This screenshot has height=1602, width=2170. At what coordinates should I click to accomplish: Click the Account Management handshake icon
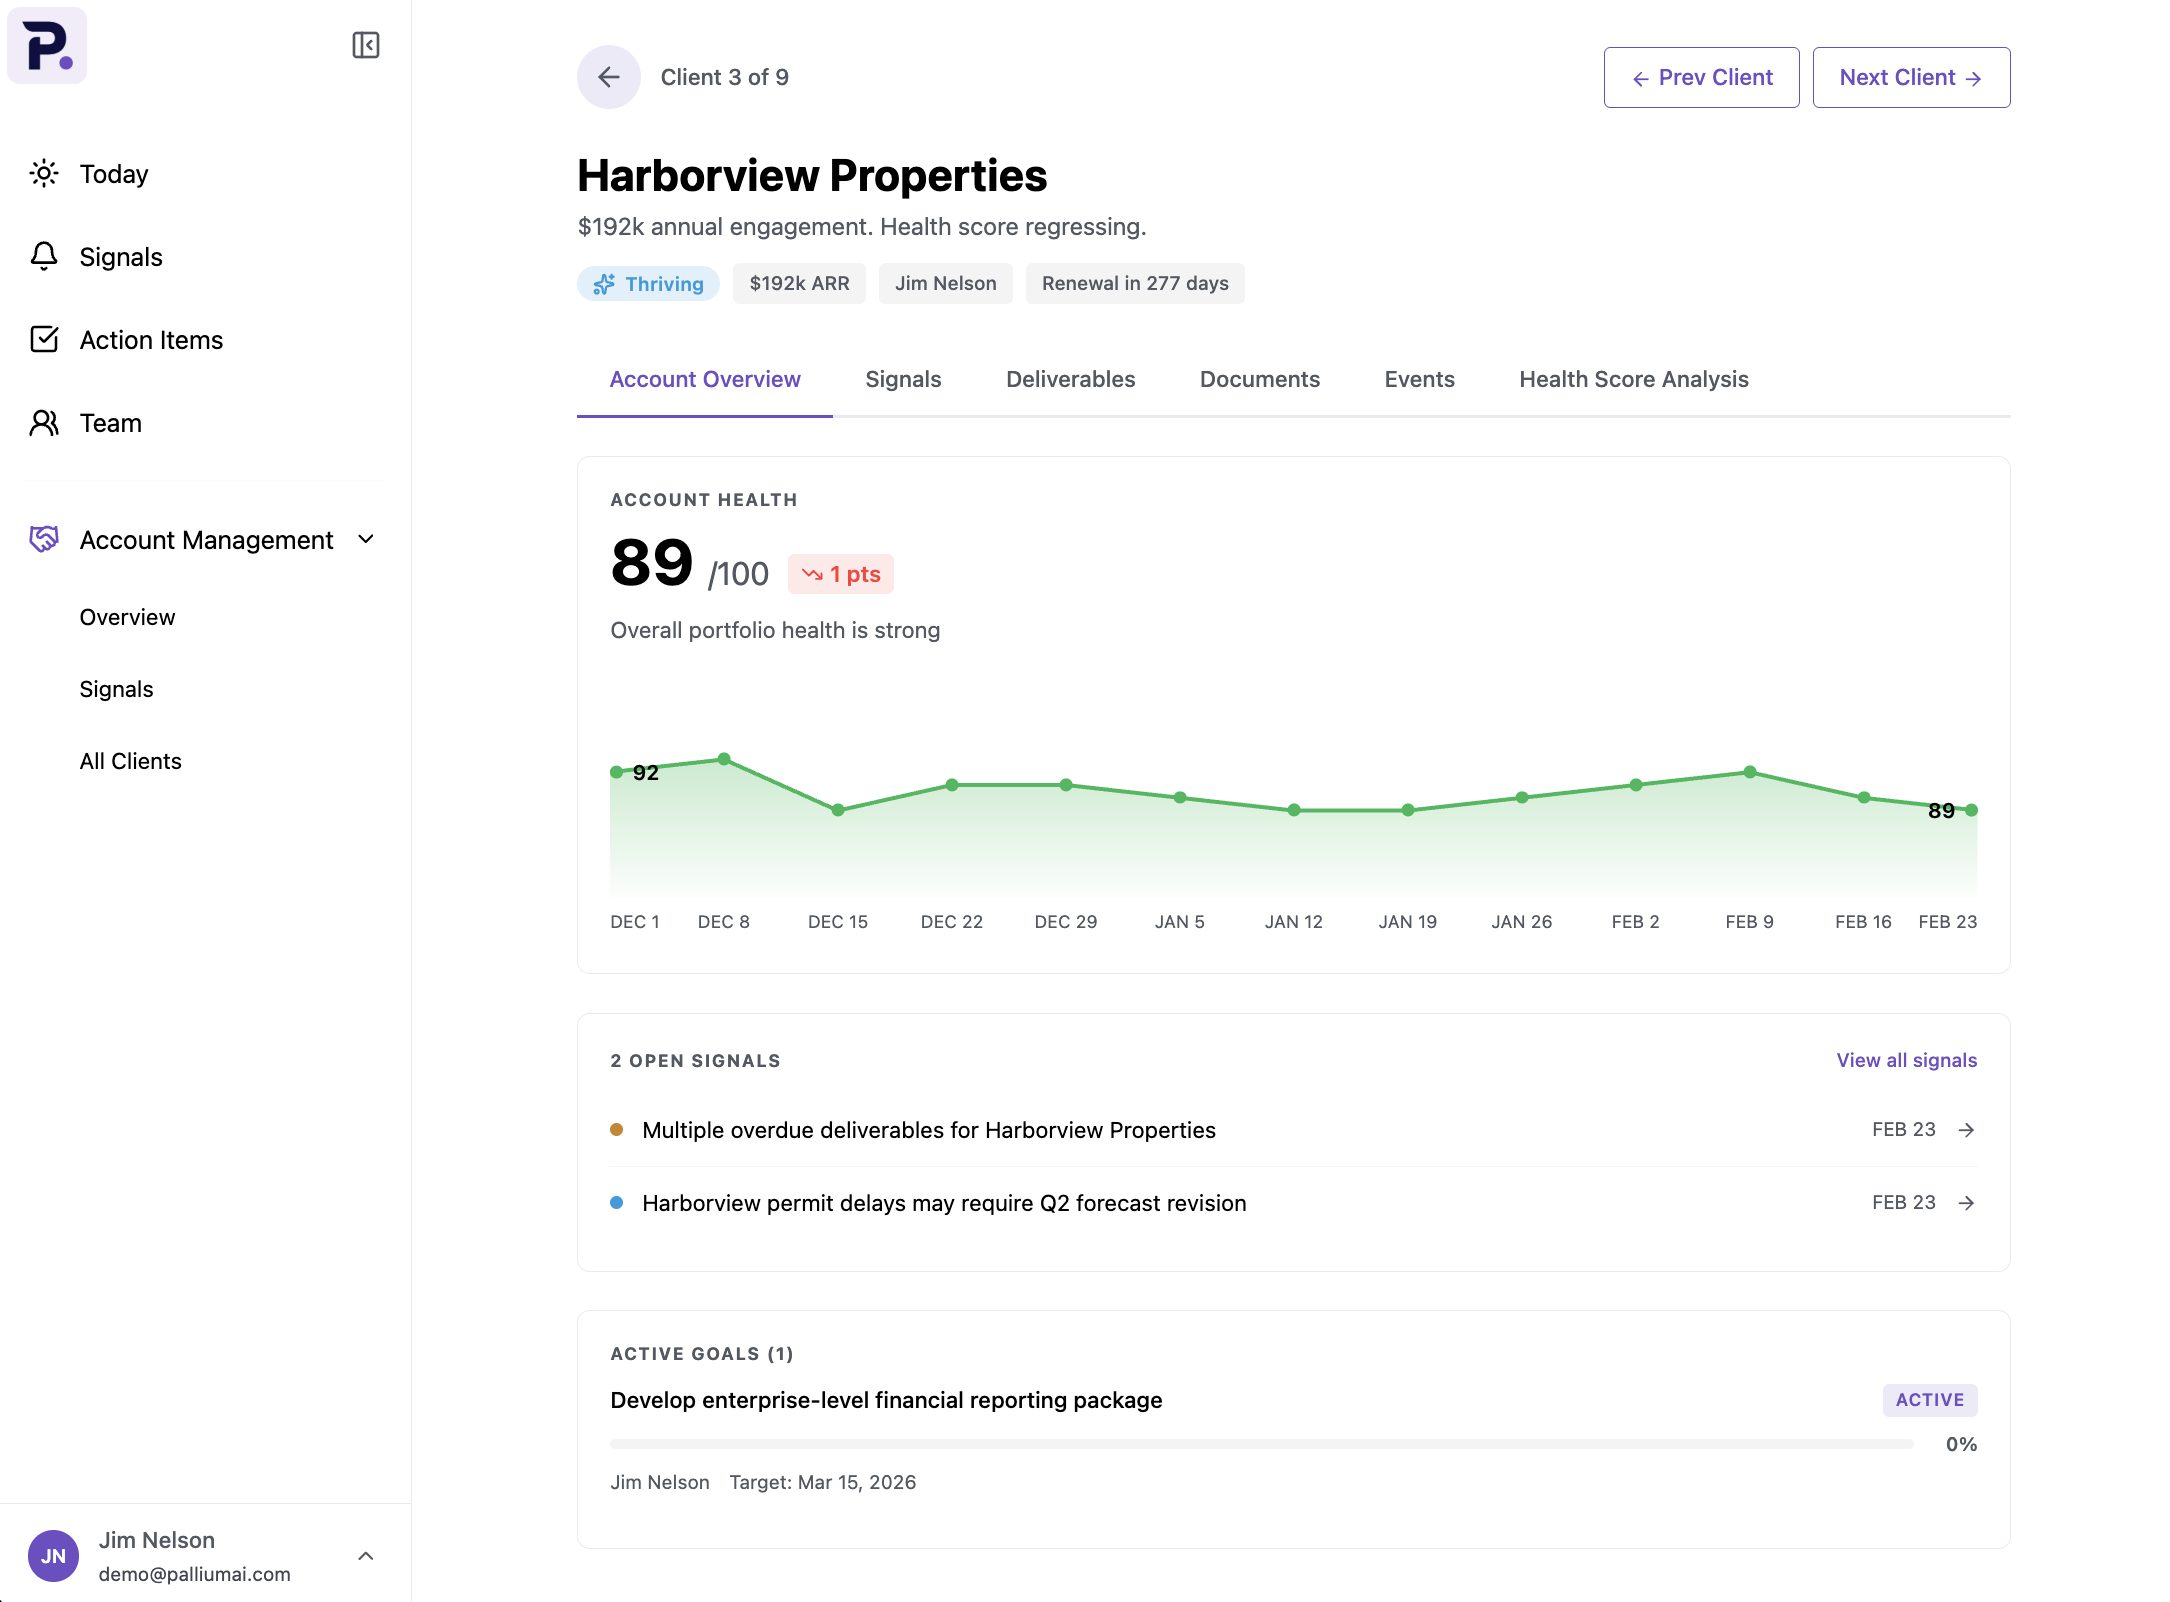tap(44, 540)
